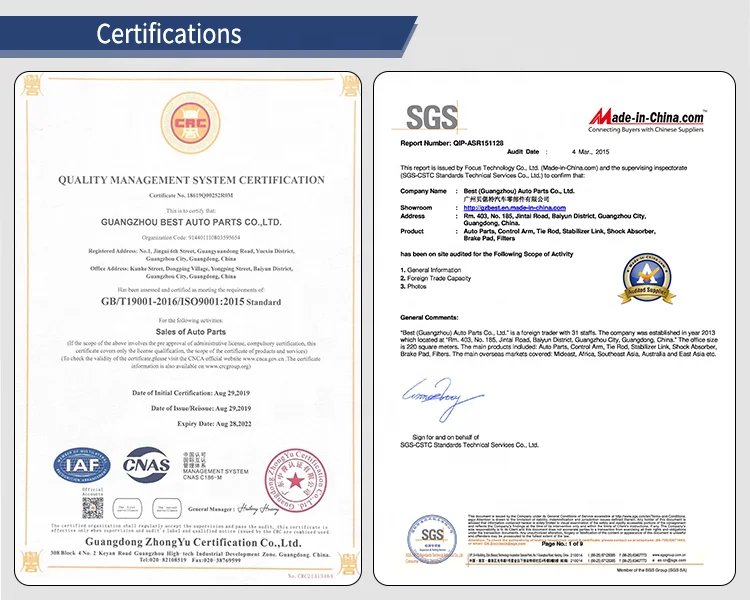The image size is (750, 600).
Task: Click the IAF accreditation logo
Action: coord(82,465)
